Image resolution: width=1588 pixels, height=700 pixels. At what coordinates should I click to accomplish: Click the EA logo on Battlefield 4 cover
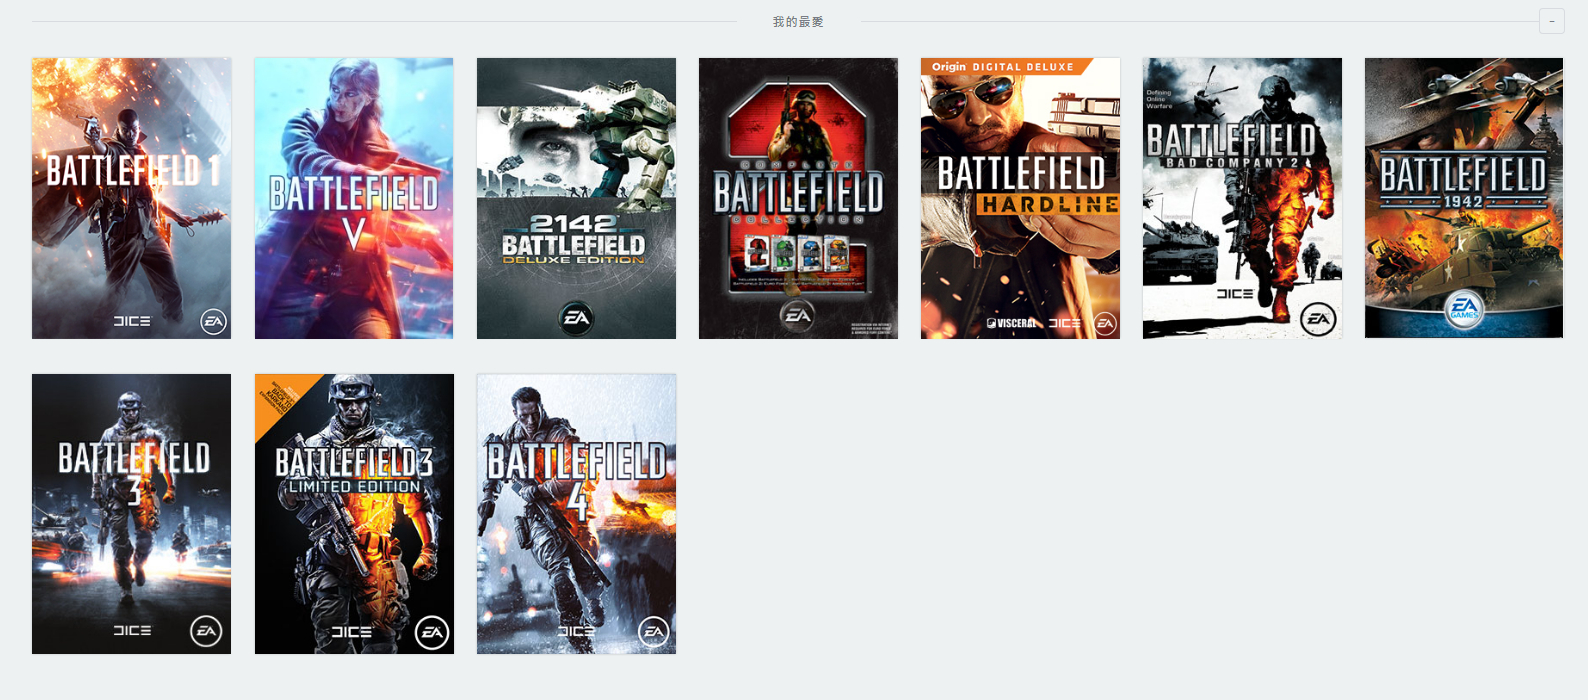[654, 631]
